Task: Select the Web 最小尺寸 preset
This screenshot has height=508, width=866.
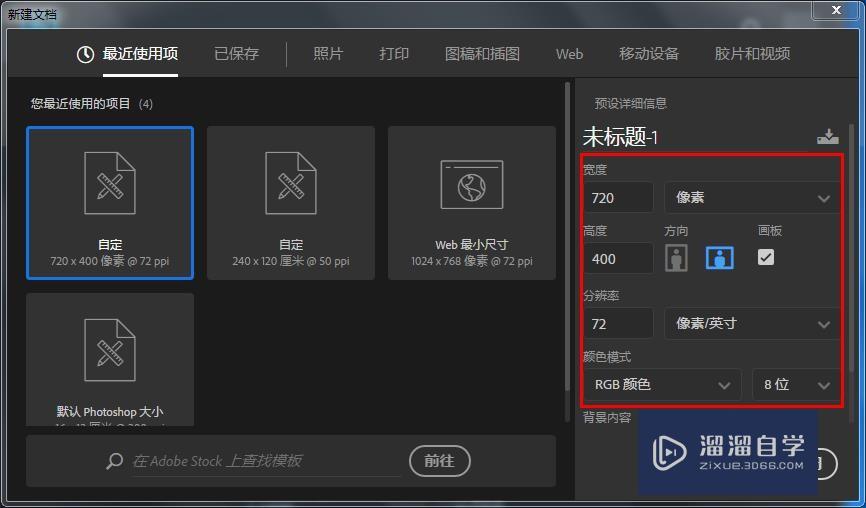Action: (x=472, y=203)
